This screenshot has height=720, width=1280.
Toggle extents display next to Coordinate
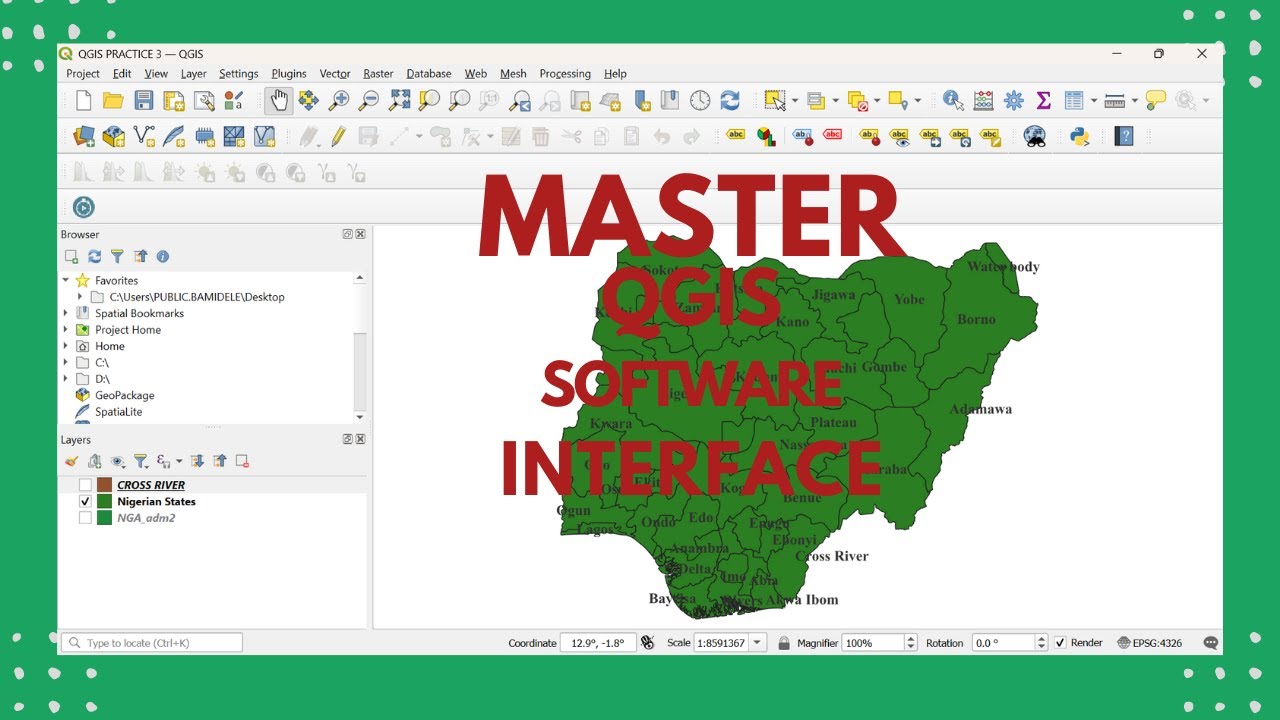click(647, 643)
